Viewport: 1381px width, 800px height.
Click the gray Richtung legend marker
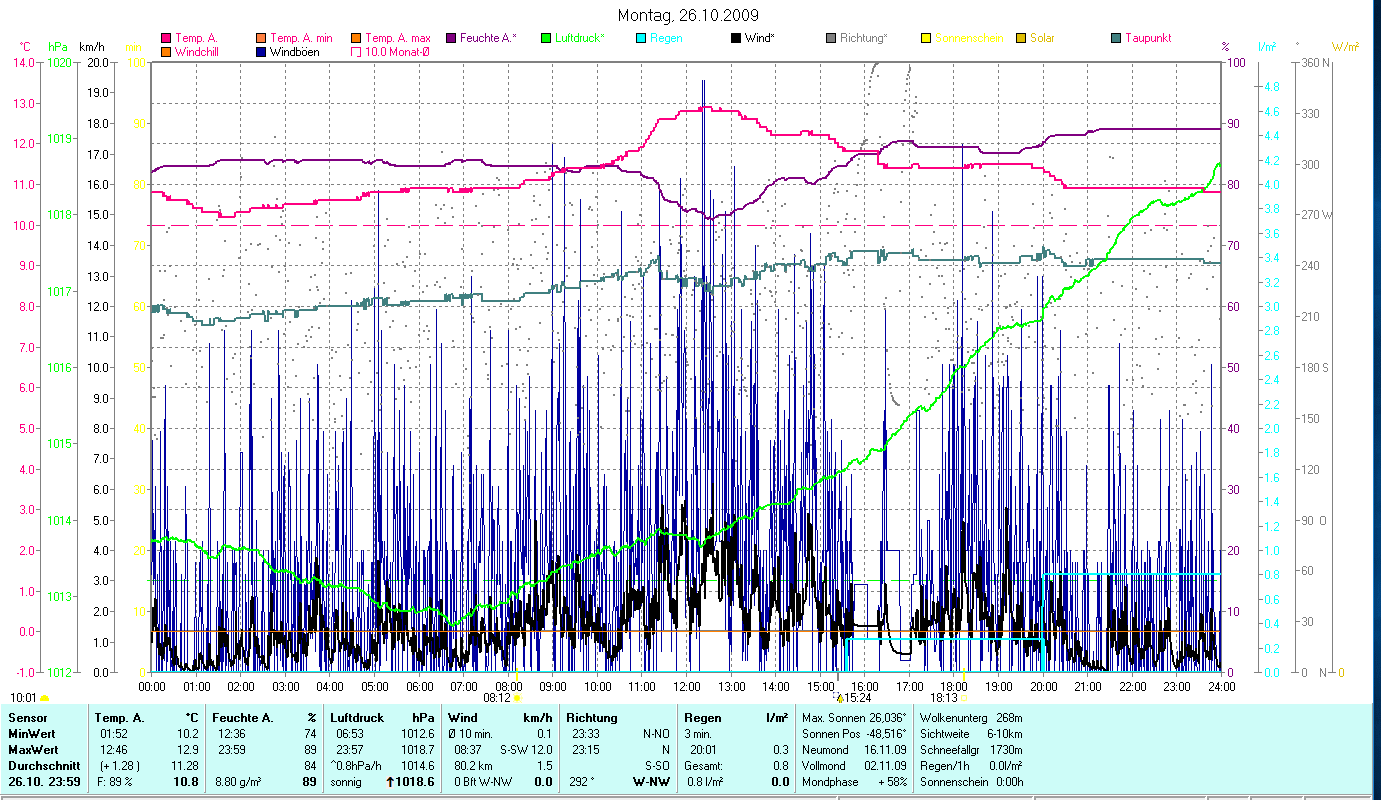(831, 38)
